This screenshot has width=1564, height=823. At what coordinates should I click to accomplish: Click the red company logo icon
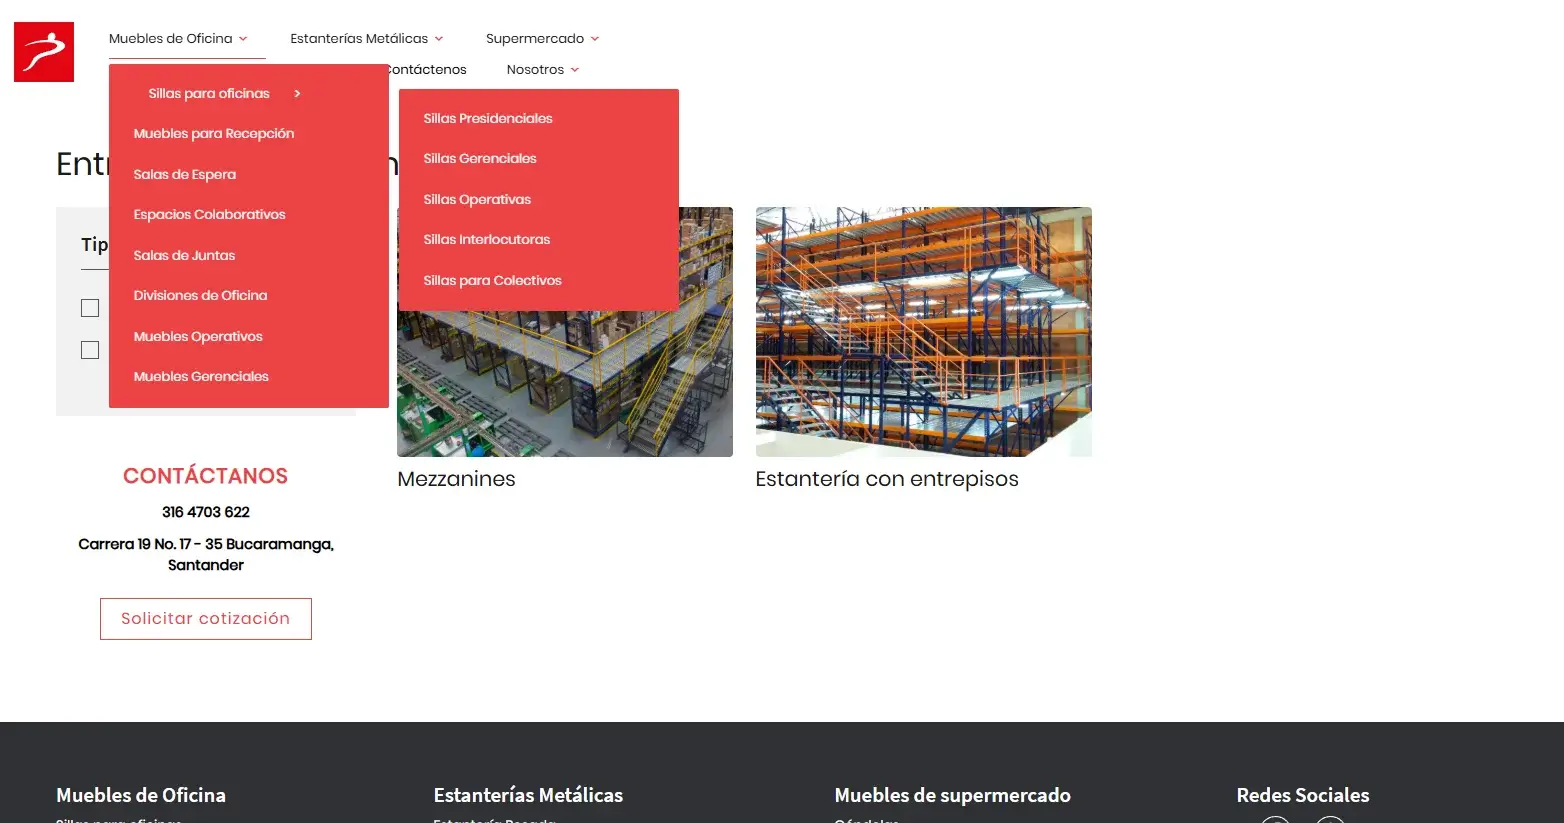click(x=44, y=52)
